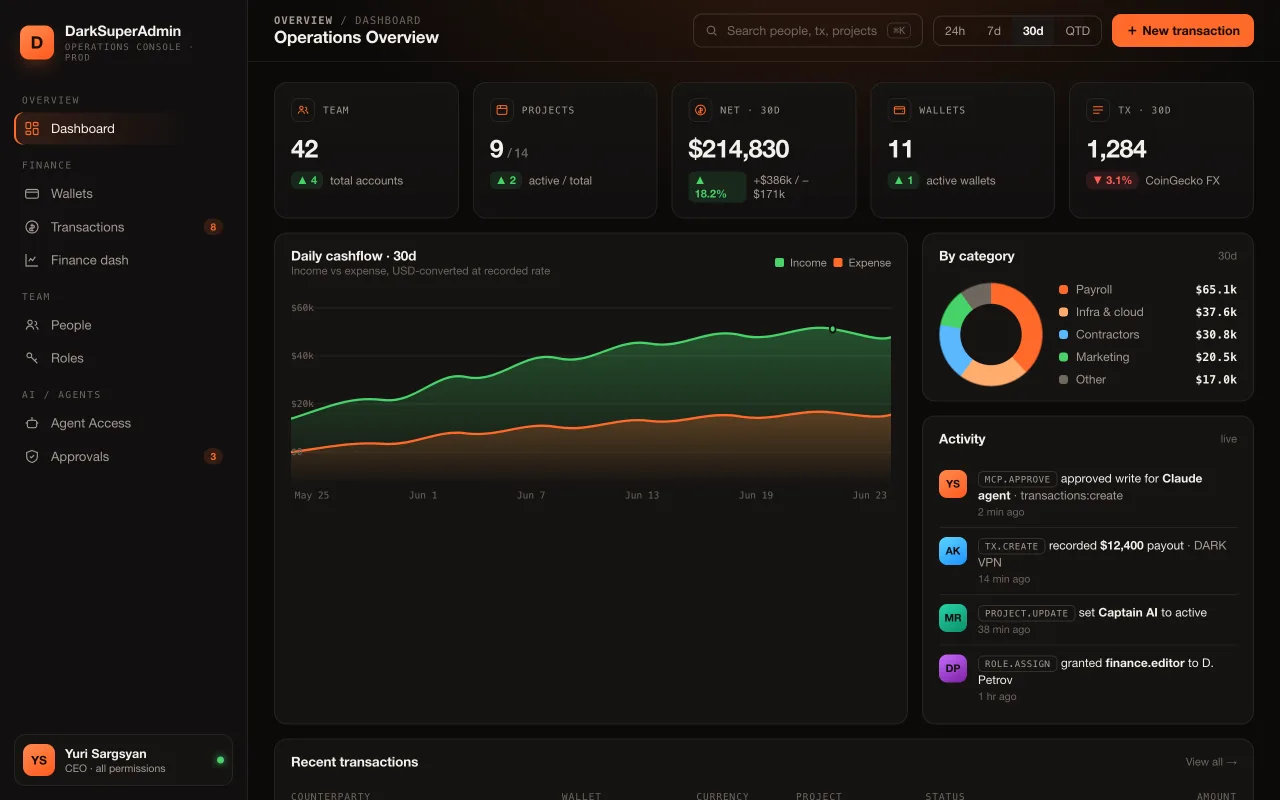This screenshot has height=800, width=1280.
Task: Click the data point marker on income line
Action: tap(832, 329)
